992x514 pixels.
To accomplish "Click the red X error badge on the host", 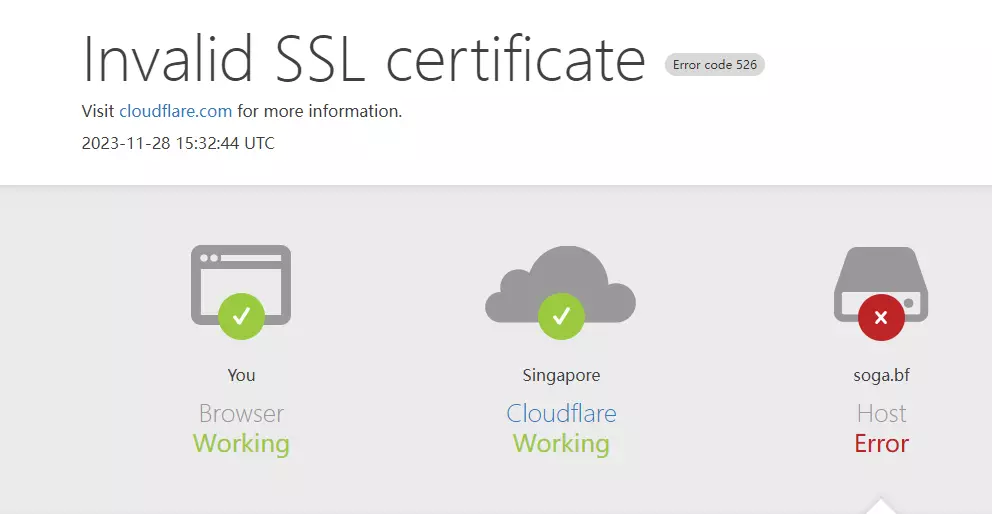I will click(x=881, y=318).
